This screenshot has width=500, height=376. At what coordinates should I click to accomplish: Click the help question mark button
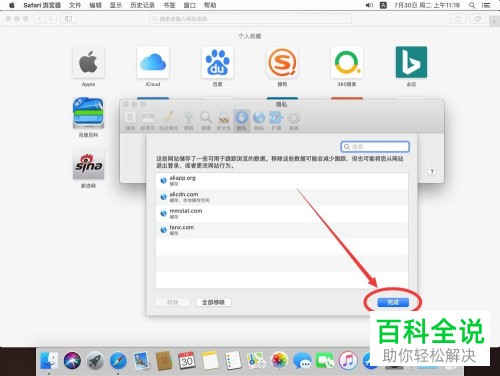point(432,172)
